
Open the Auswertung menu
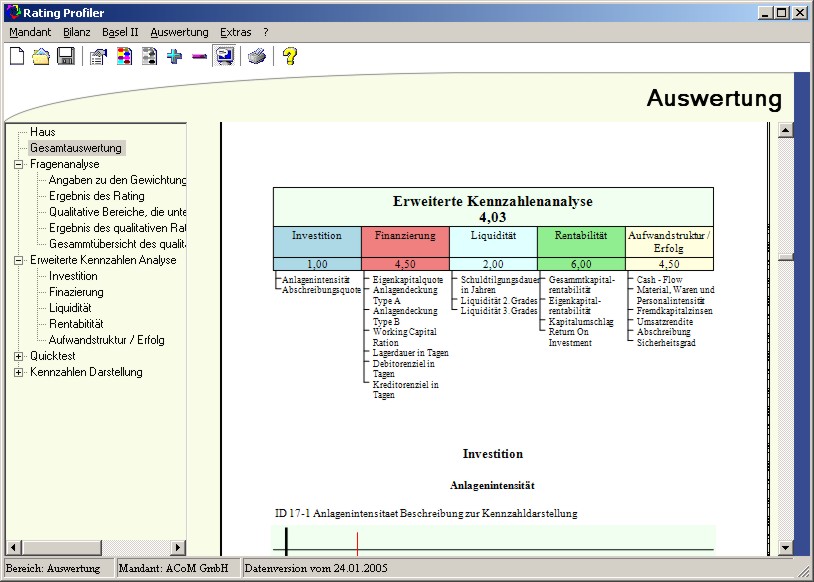click(x=180, y=32)
